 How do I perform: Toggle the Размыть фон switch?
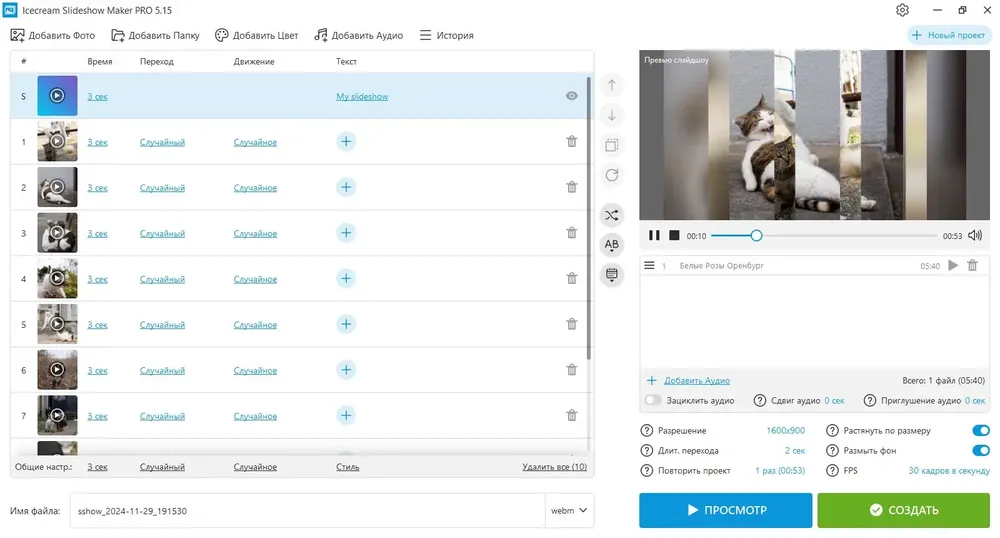[981, 451]
